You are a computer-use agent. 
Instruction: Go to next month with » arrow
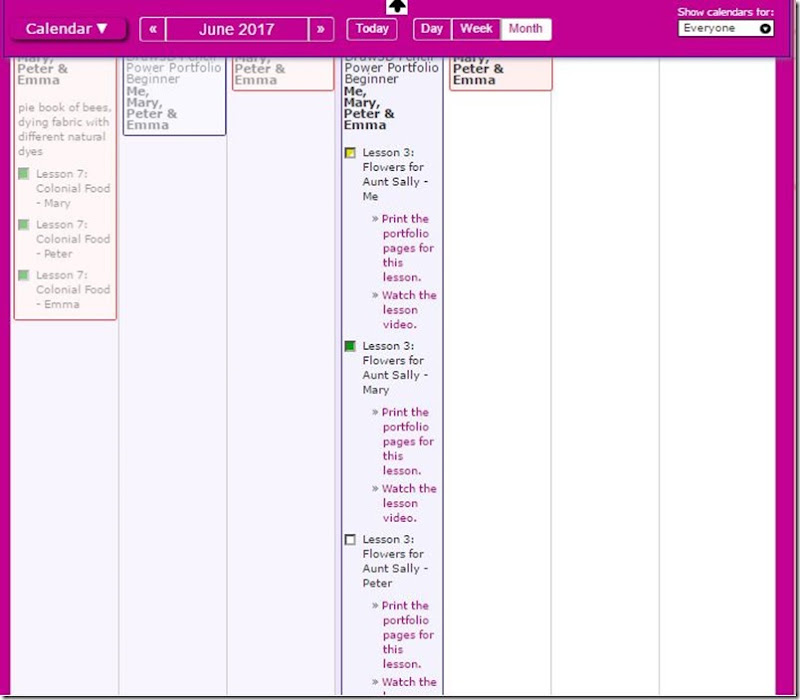(321, 29)
